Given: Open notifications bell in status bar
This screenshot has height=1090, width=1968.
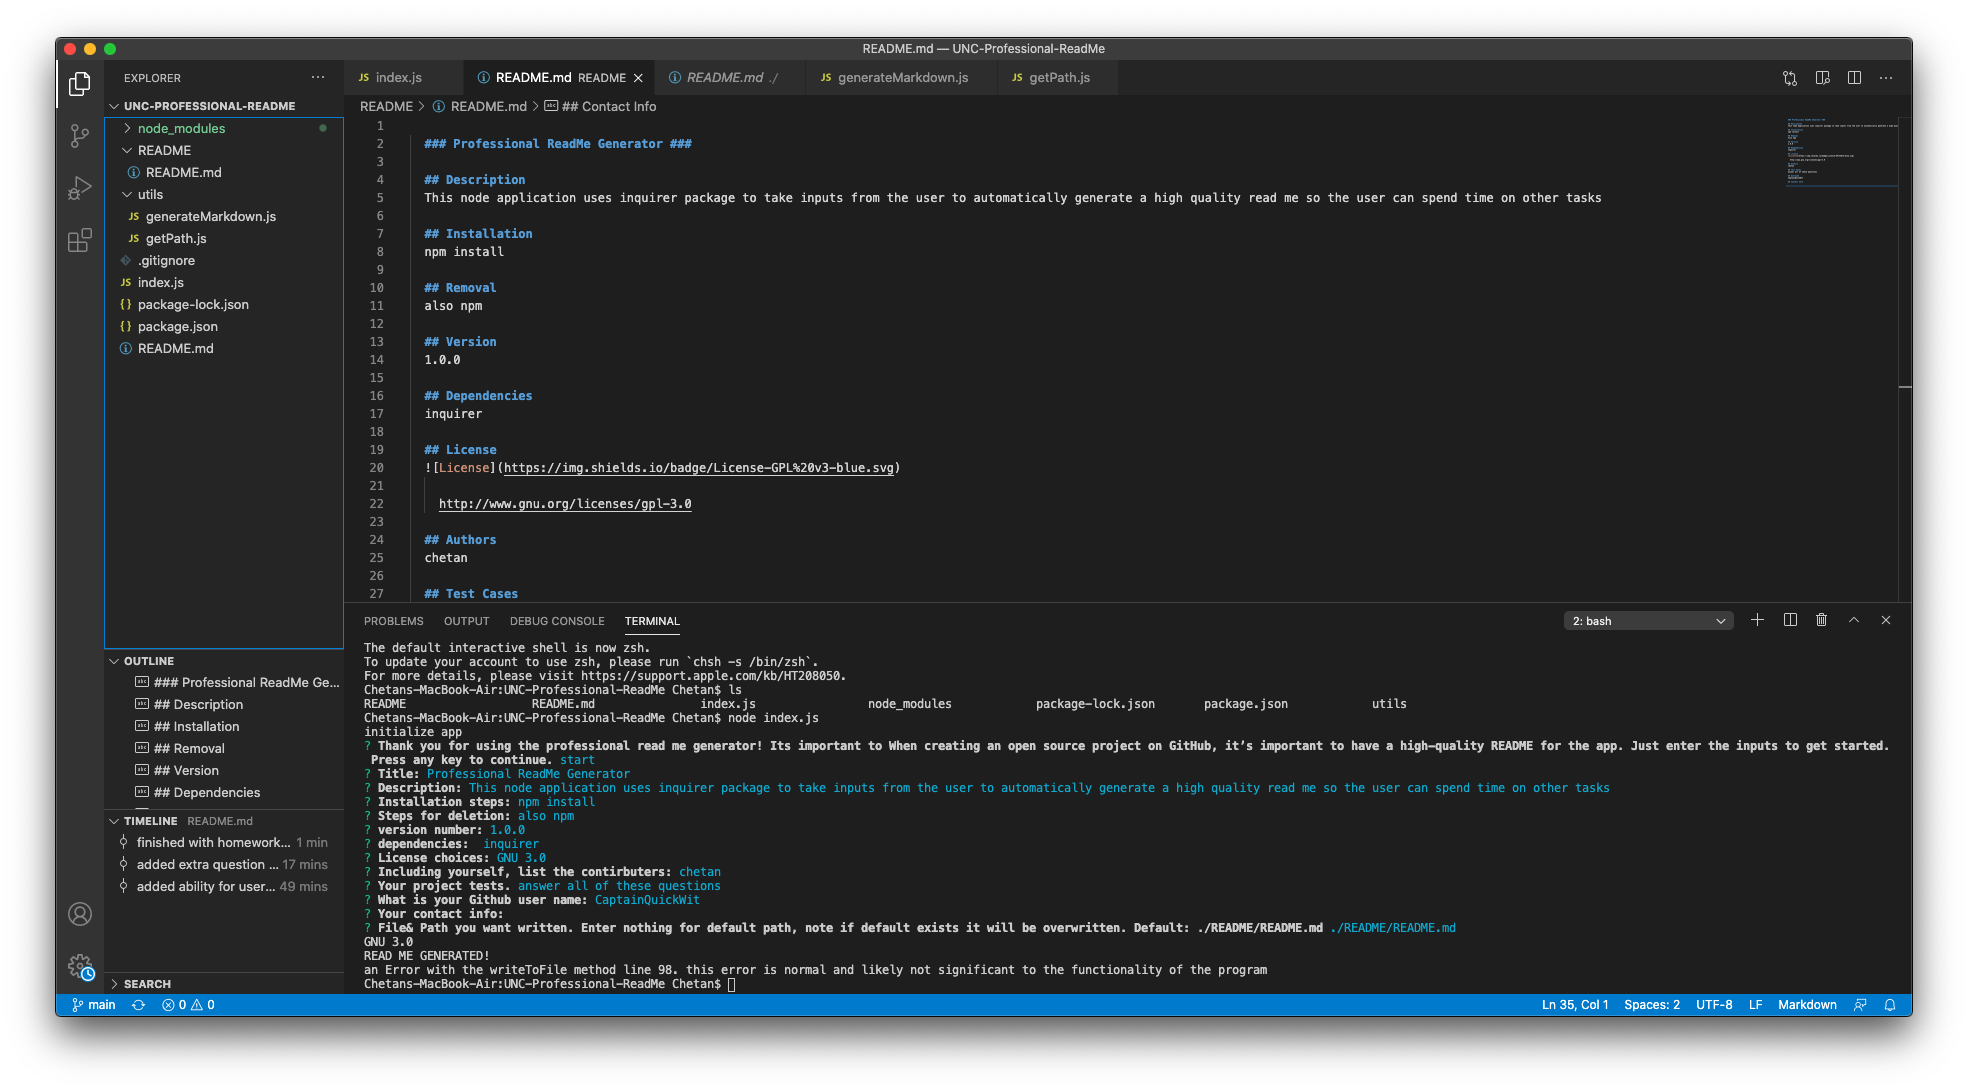Looking at the screenshot, I should pyautogui.click(x=1890, y=1005).
